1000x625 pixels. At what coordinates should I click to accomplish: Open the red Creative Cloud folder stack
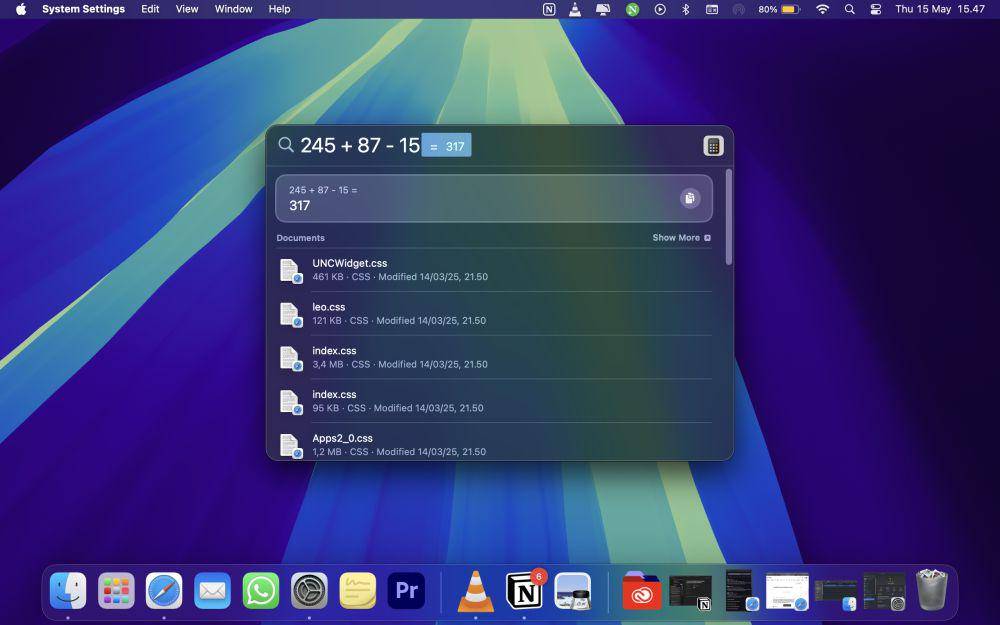coord(642,591)
